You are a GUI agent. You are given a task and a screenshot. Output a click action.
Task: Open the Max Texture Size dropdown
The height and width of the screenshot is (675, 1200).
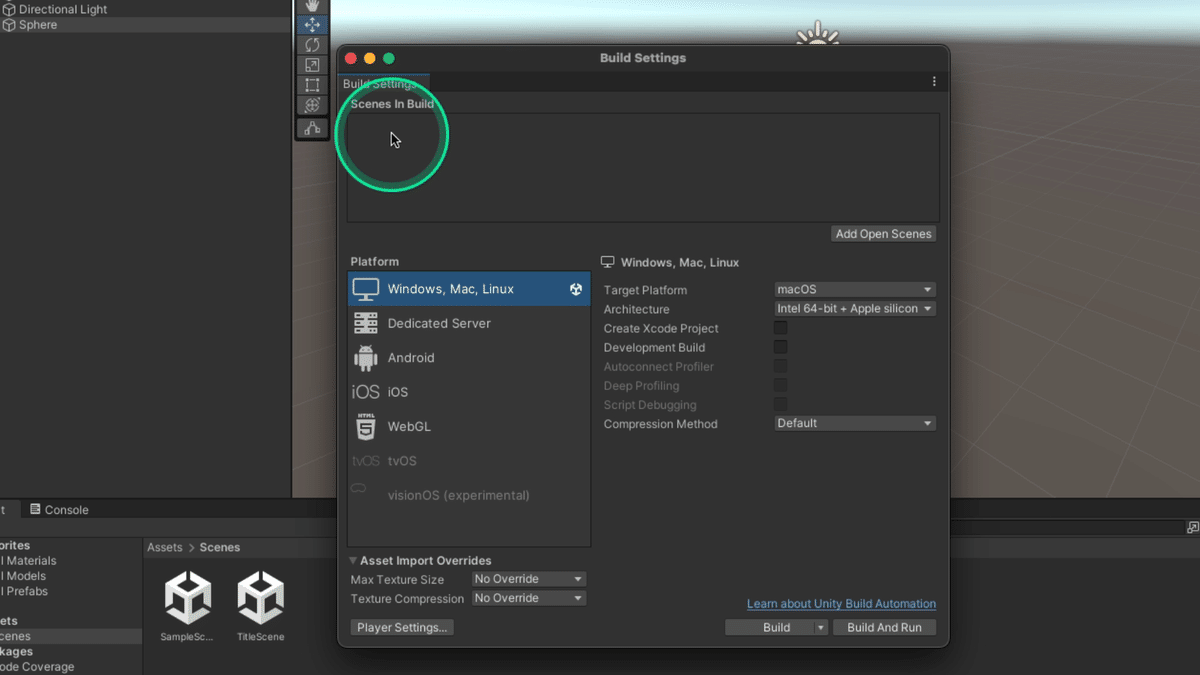pos(528,579)
